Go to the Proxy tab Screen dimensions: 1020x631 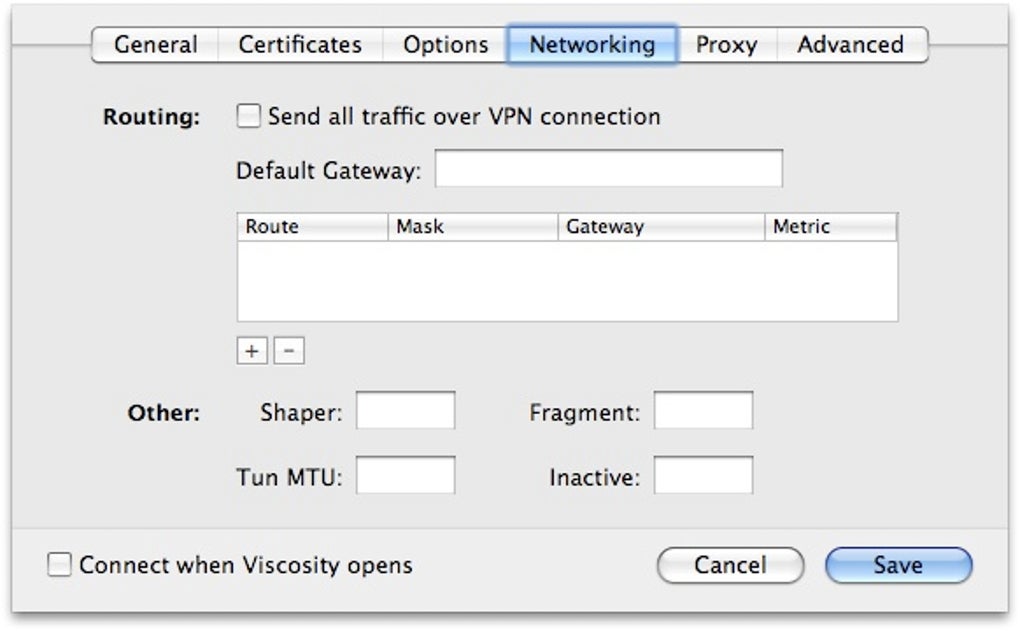pyautogui.click(x=726, y=45)
